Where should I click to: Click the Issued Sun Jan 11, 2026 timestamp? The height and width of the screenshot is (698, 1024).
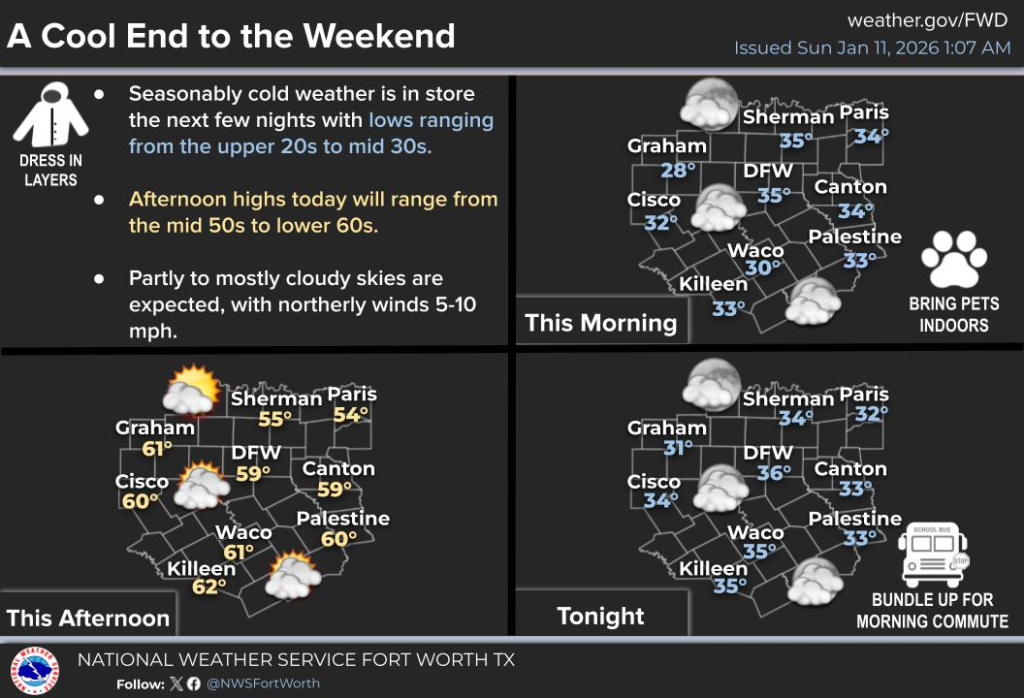click(x=872, y=48)
